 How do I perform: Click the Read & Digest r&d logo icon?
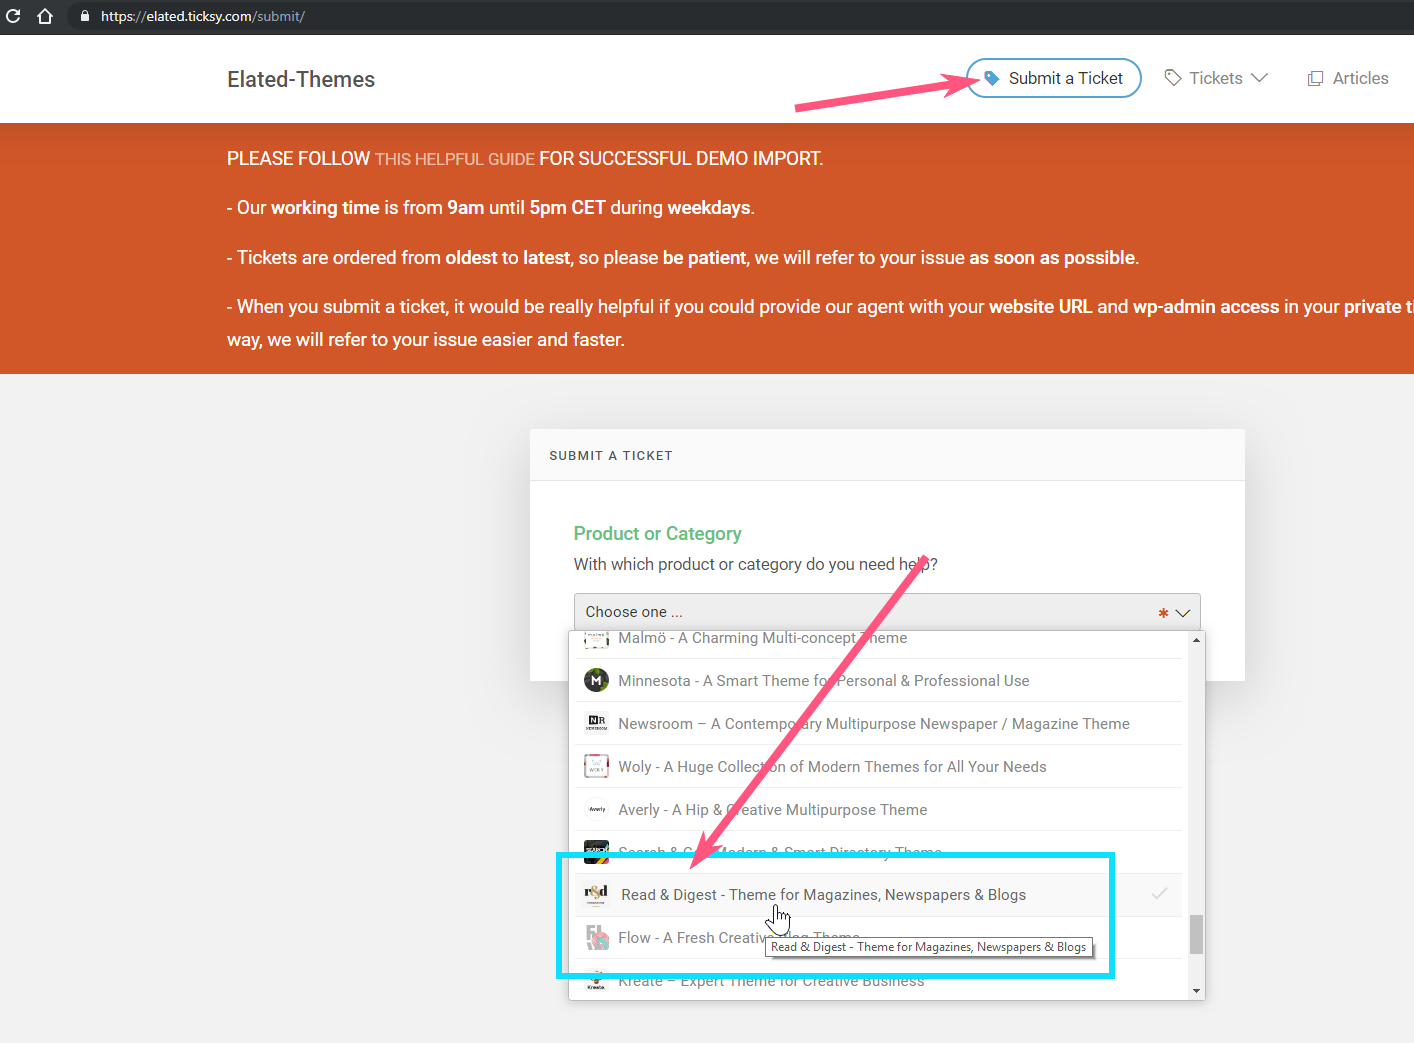click(596, 894)
